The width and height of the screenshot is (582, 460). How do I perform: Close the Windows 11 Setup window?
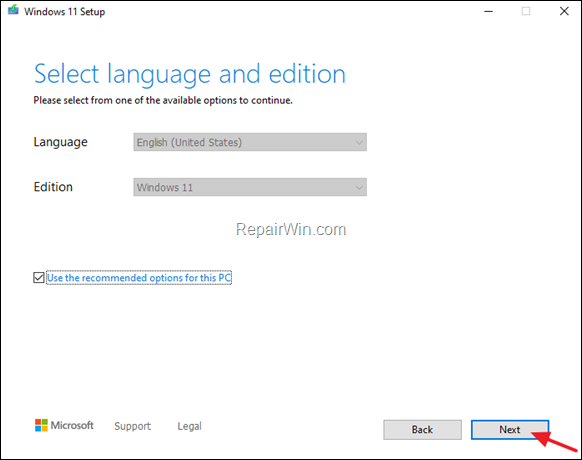pos(564,12)
